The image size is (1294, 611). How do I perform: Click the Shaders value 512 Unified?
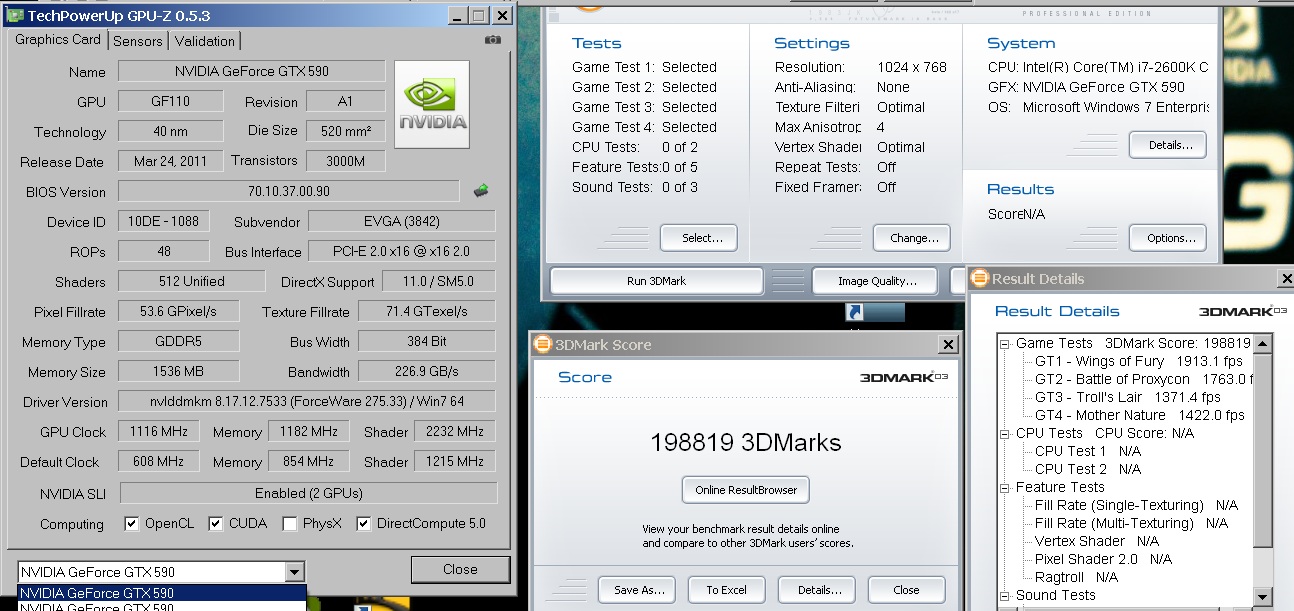pos(191,281)
